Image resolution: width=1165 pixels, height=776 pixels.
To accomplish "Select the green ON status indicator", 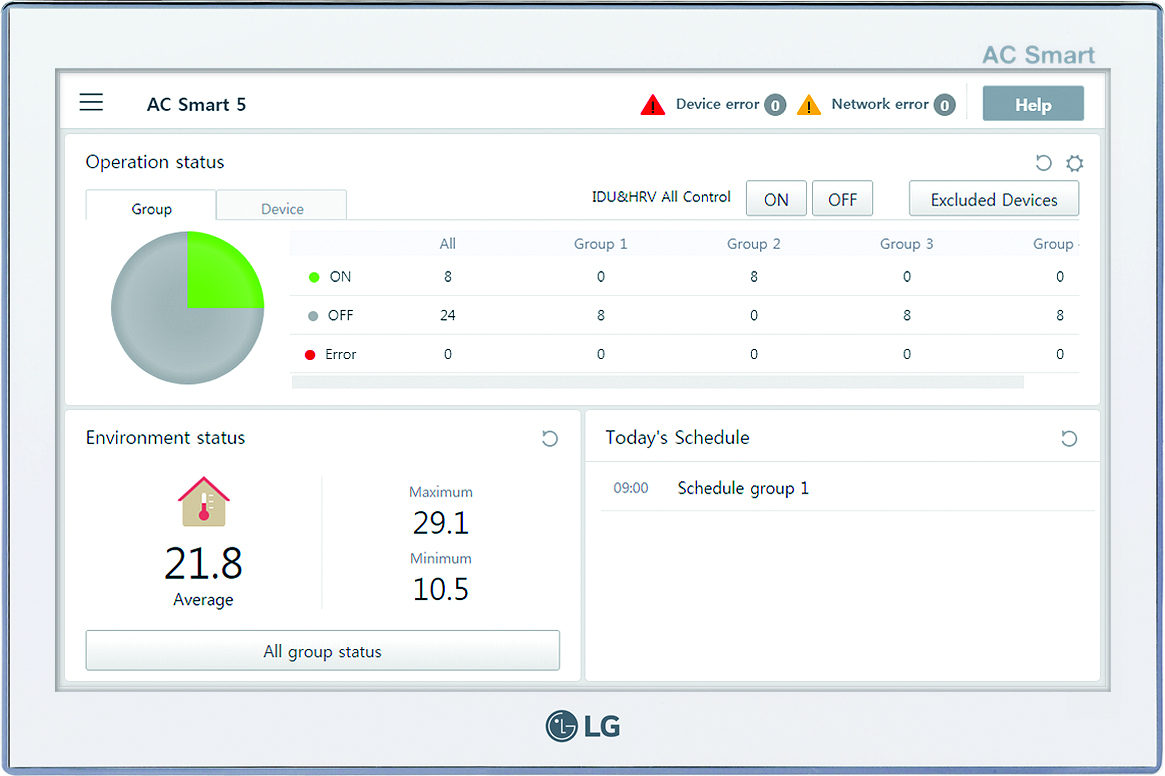I will [315, 276].
